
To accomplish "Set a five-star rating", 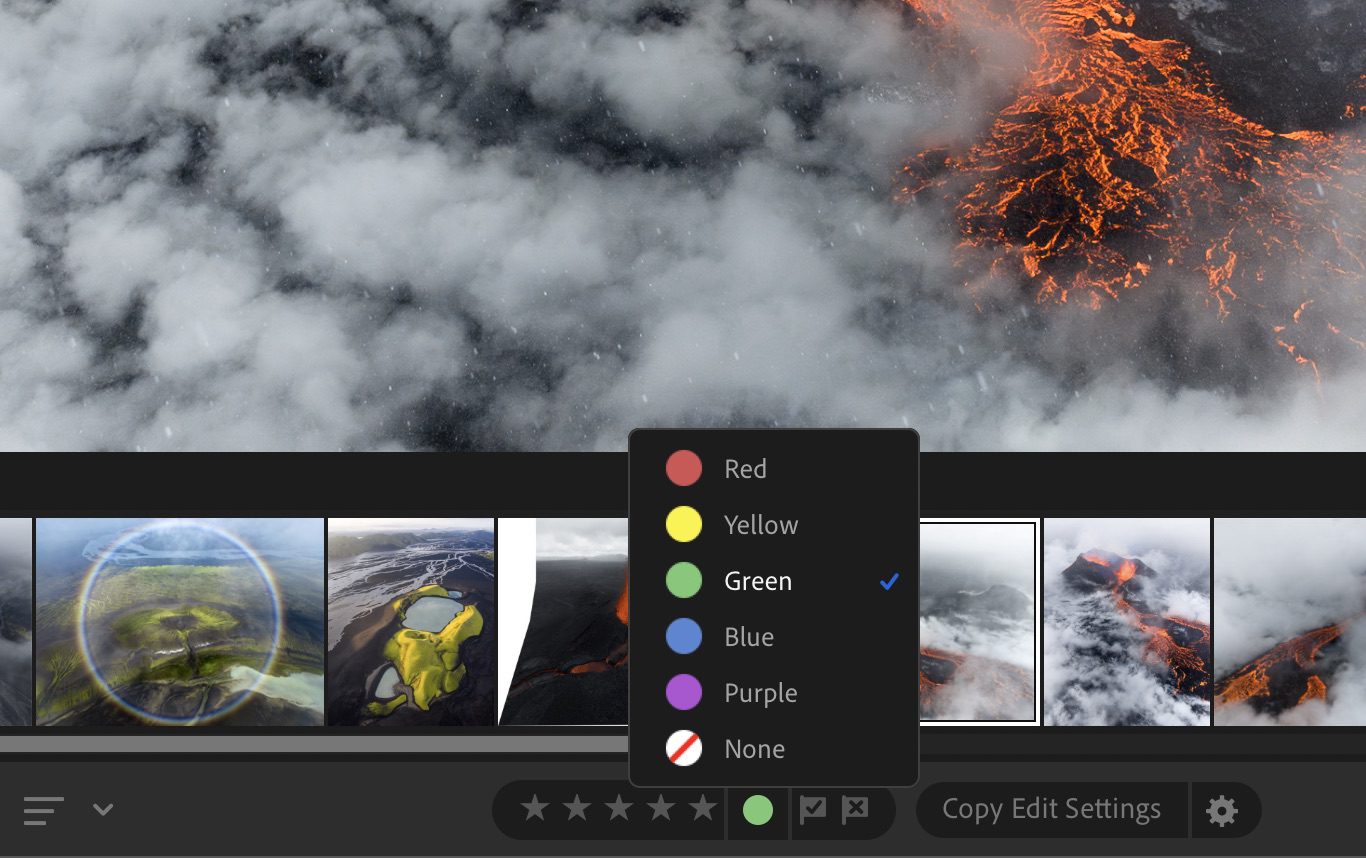I will [x=703, y=809].
